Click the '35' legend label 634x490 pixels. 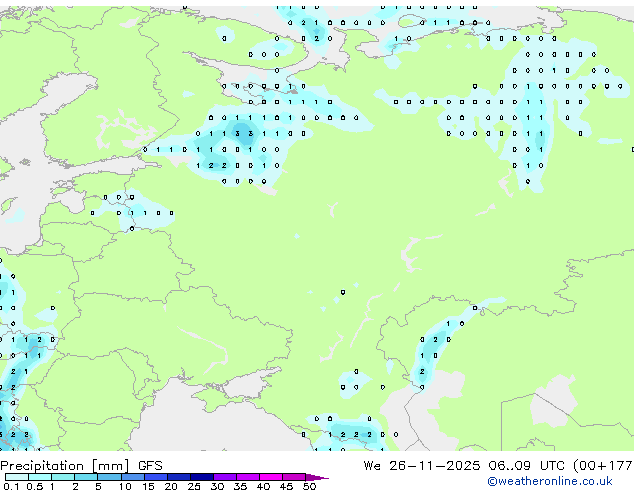tap(241, 486)
